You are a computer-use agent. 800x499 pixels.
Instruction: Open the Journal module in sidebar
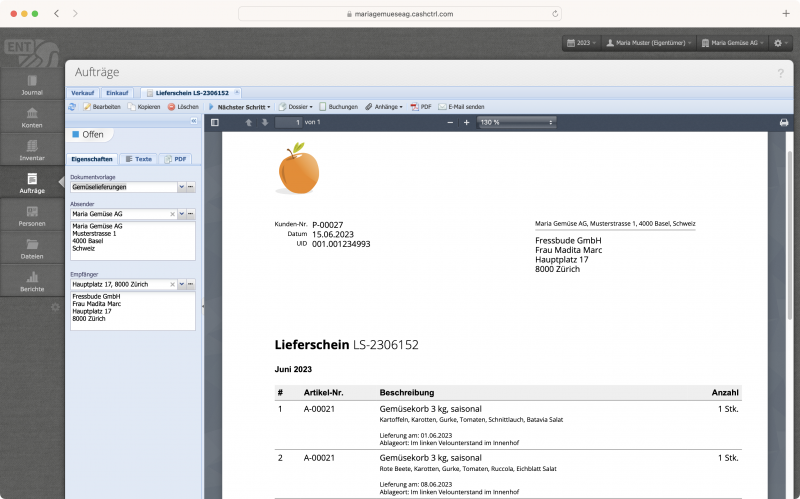point(32,85)
